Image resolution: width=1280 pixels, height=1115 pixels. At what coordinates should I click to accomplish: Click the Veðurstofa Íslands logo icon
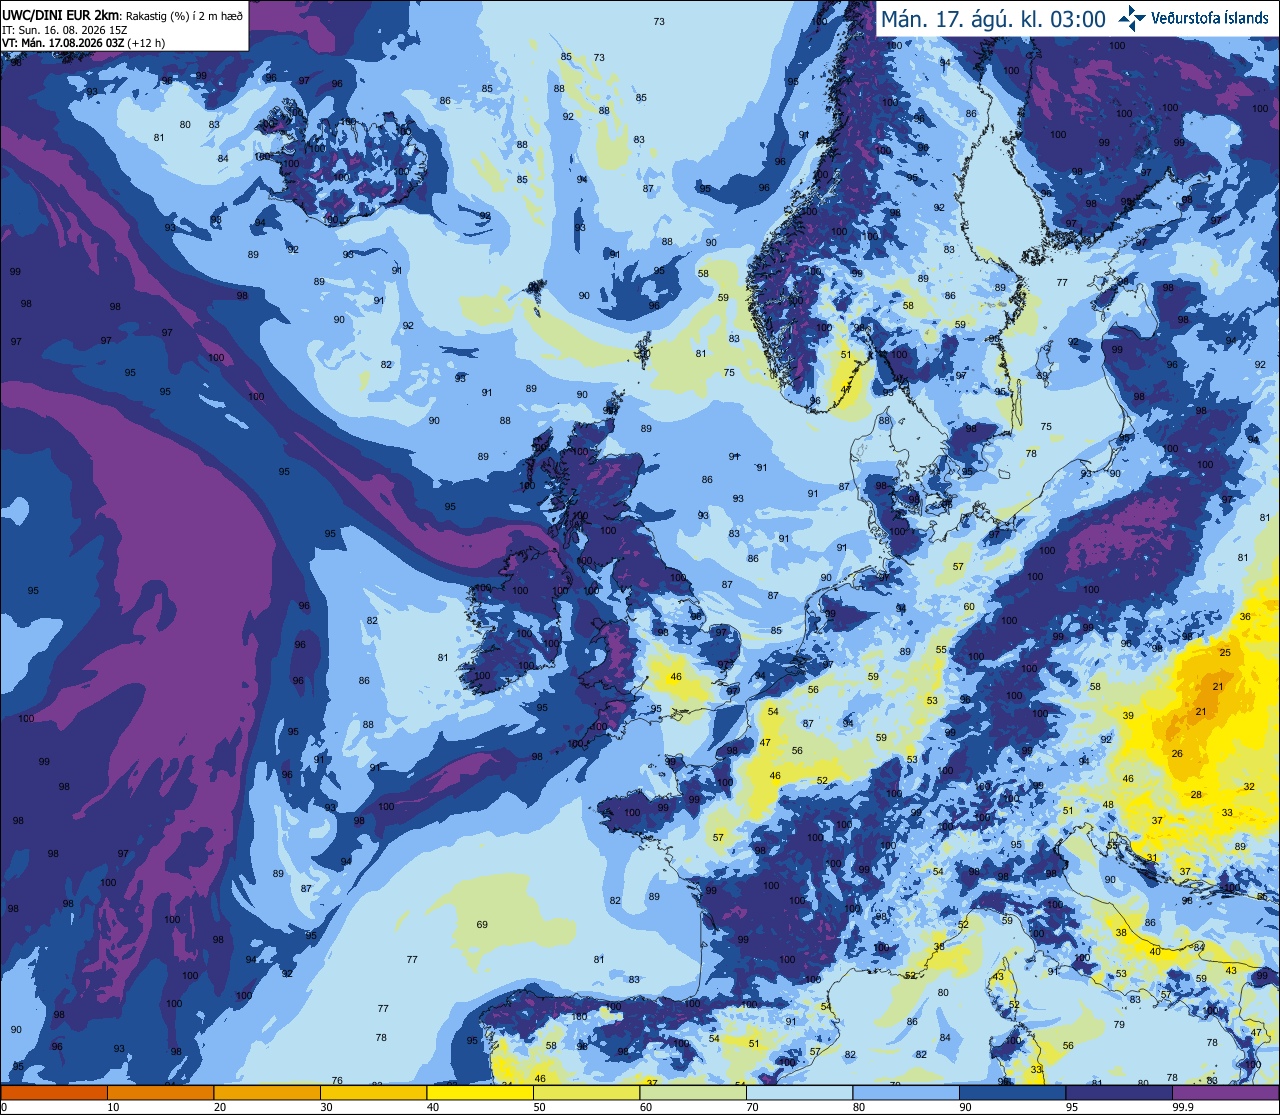(x=1132, y=17)
